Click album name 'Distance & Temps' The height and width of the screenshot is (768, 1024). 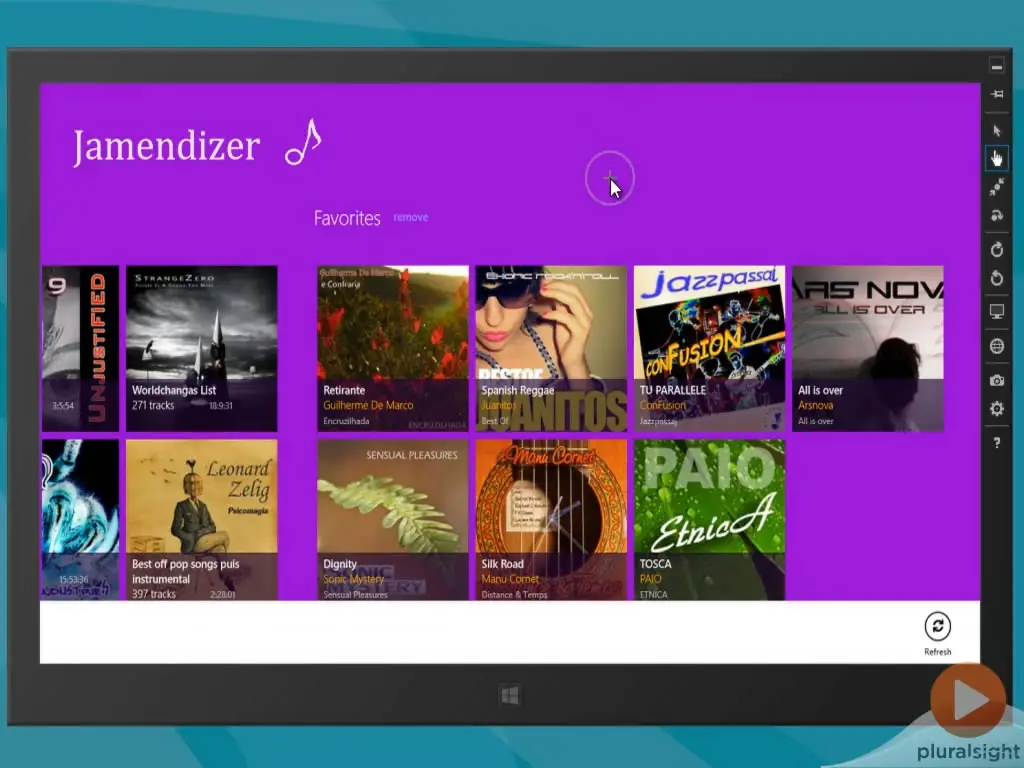point(514,594)
